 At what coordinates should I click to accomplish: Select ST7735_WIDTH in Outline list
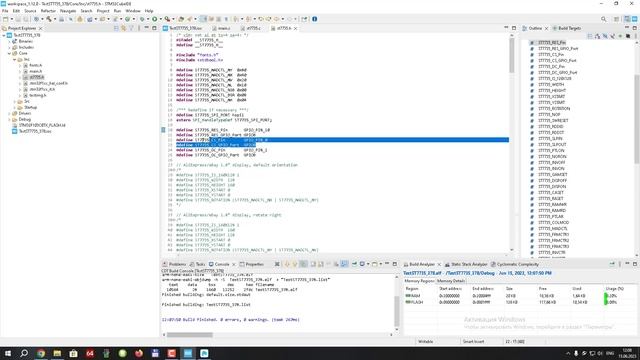click(x=551, y=84)
